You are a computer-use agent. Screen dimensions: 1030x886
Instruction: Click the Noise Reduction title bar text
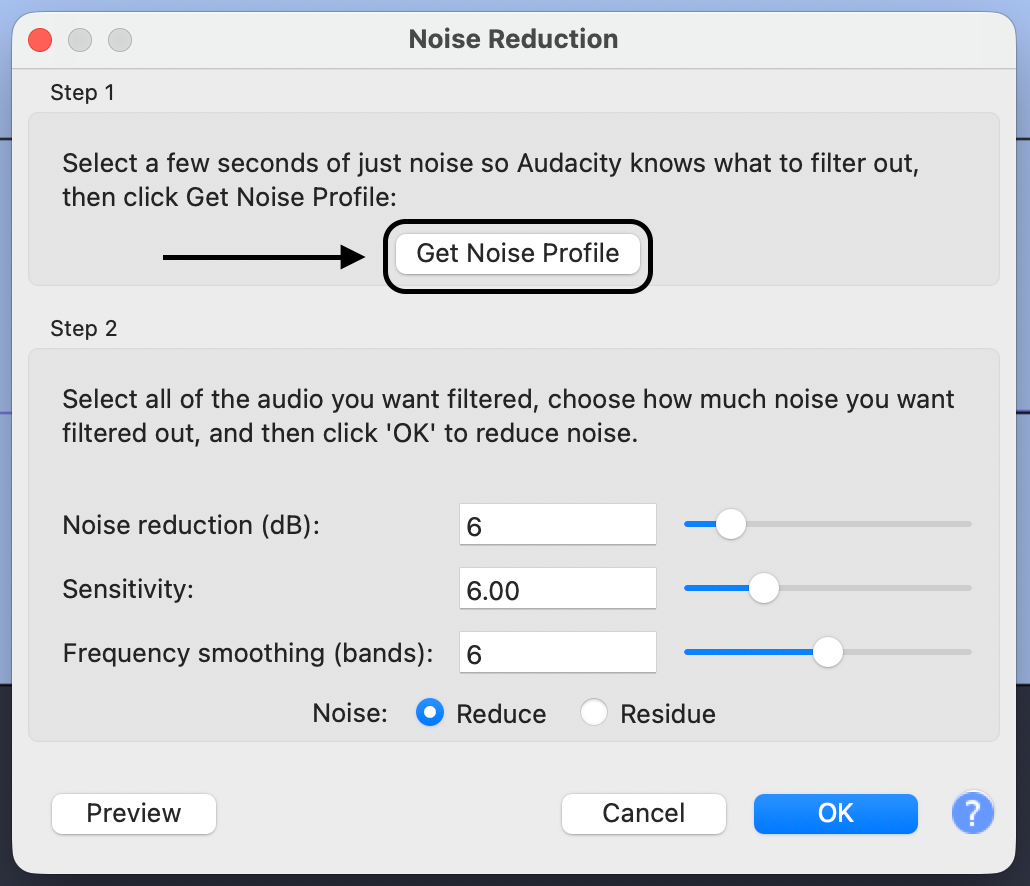(513, 40)
